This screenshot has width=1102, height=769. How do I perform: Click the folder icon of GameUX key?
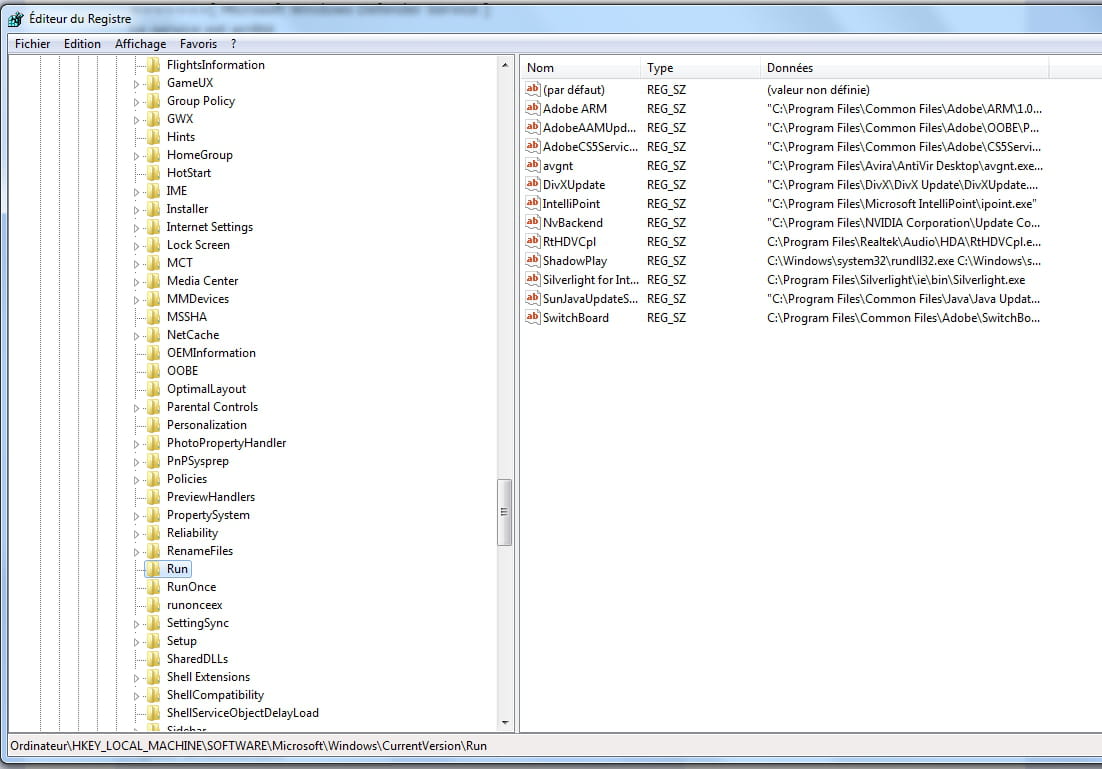click(154, 83)
